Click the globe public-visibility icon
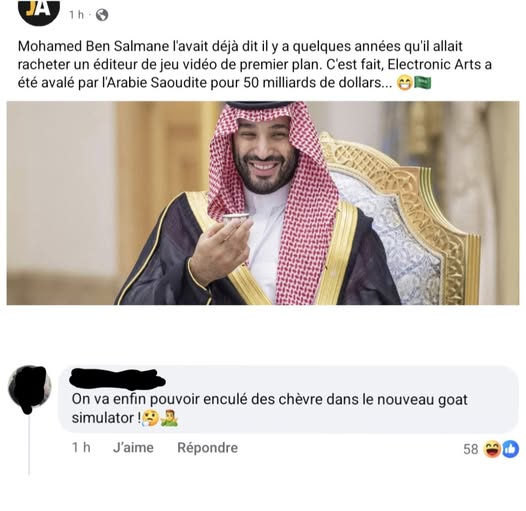The width and height of the screenshot is (526, 511). click(102, 15)
